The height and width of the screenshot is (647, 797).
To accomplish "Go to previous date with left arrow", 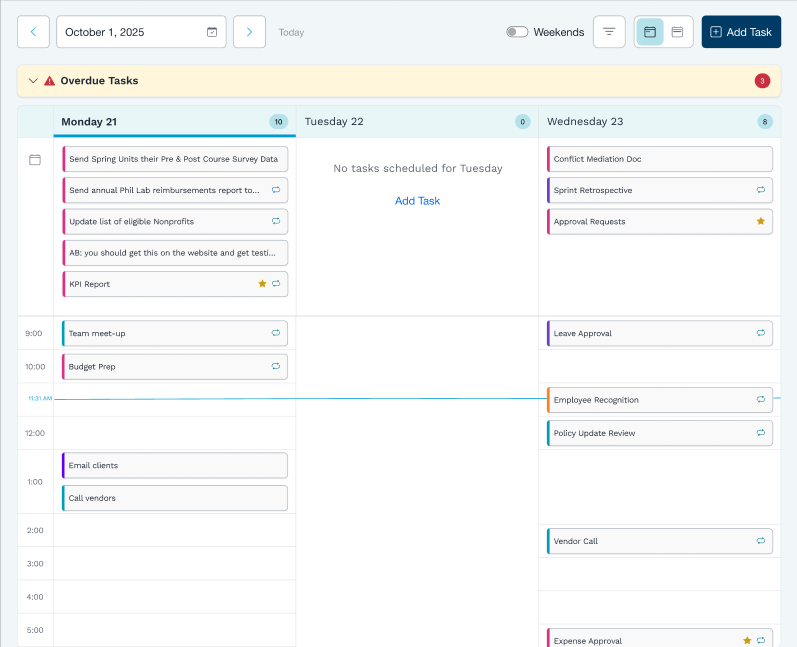I will pyautogui.click(x=33, y=32).
